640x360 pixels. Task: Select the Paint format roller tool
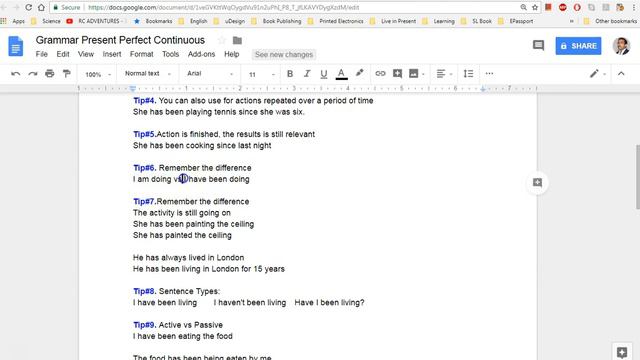click(67, 73)
